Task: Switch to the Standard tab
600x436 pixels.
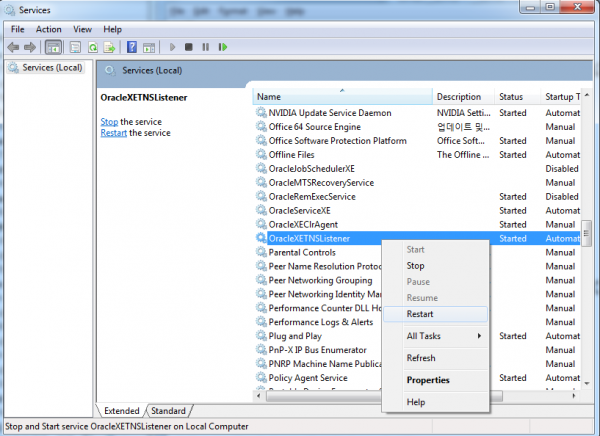Action: pos(168,411)
